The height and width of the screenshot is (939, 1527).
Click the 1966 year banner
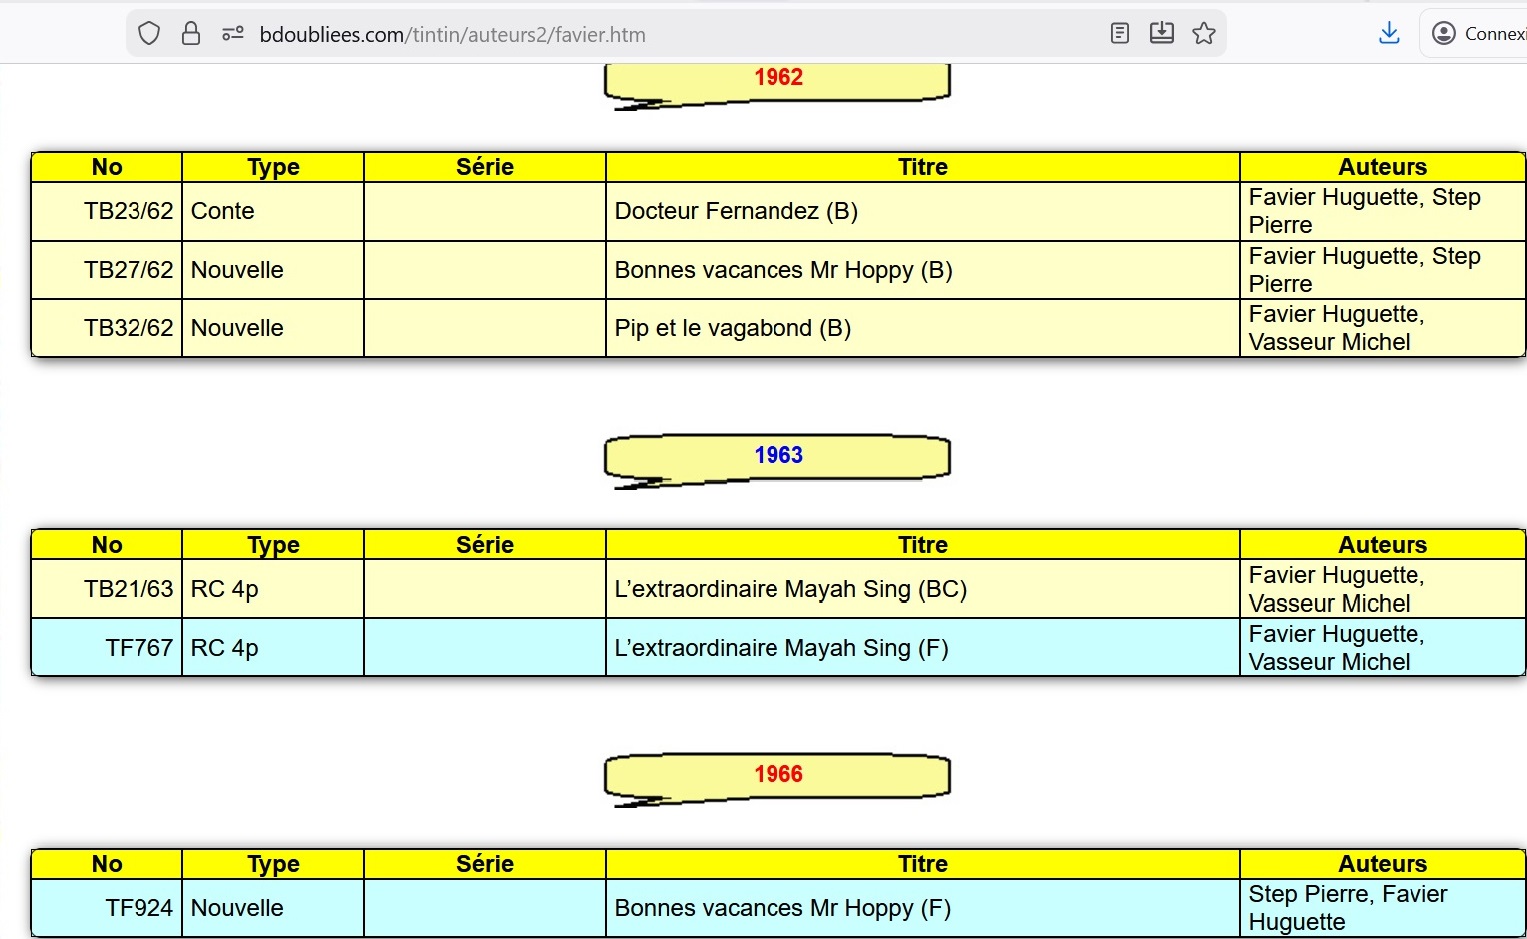pyautogui.click(x=778, y=775)
